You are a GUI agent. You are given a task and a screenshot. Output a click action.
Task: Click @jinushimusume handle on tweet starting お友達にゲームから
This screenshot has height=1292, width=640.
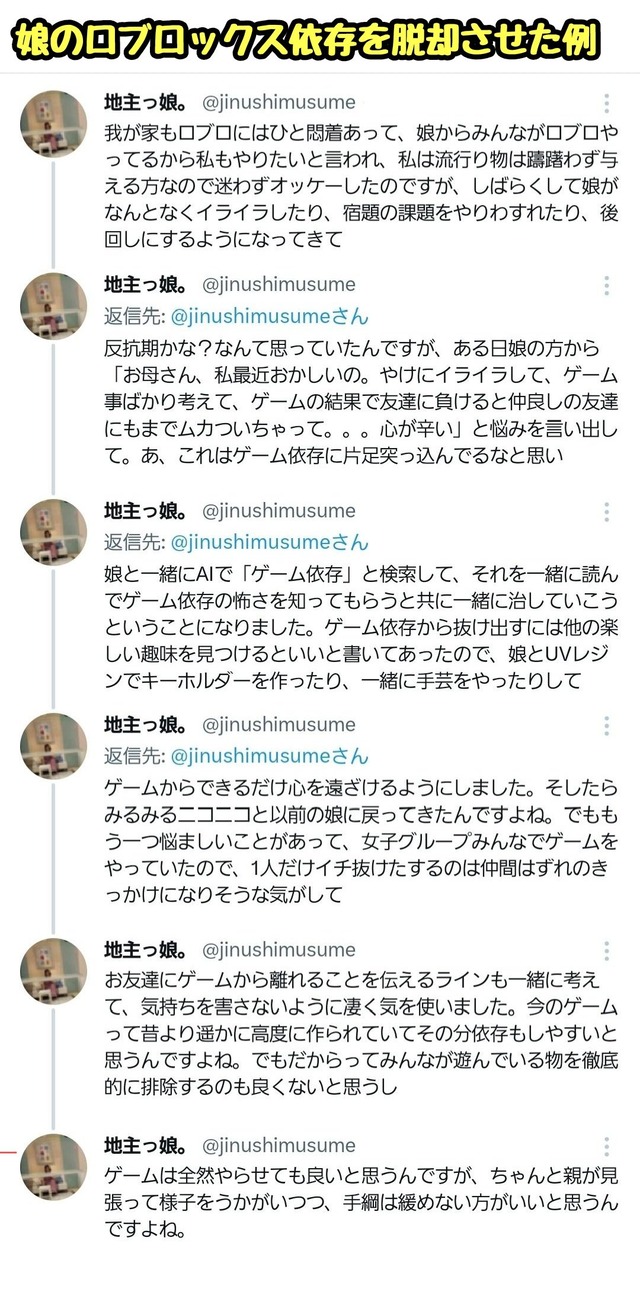coord(279,950)
